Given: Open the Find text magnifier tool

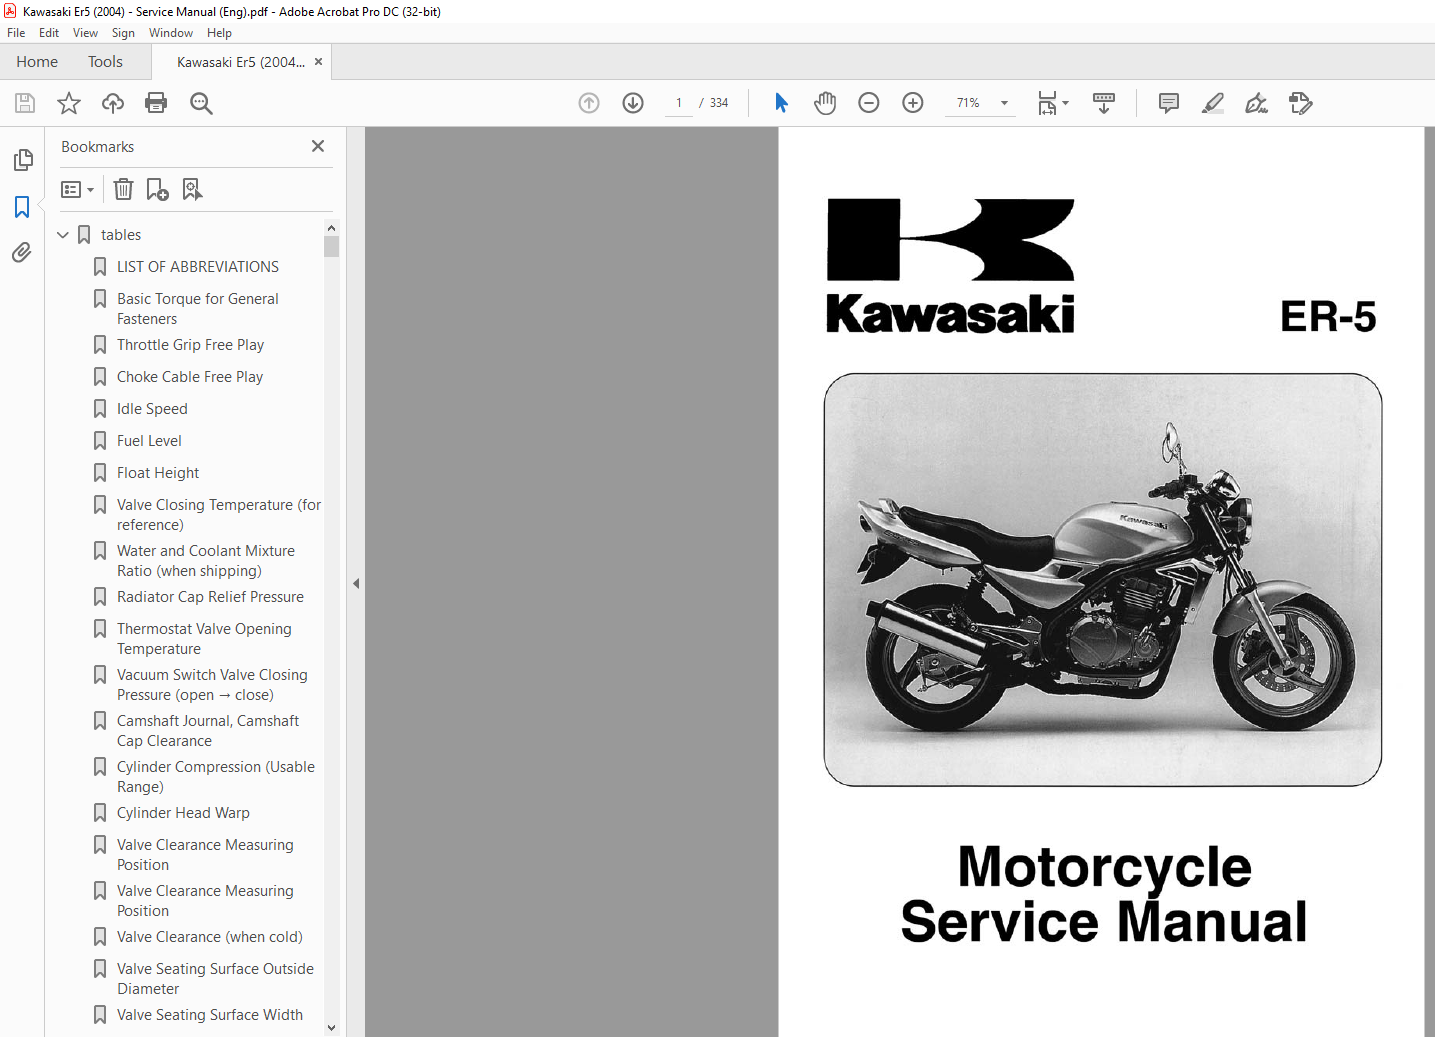Looking at the screenshot, I should coord(201,103).
